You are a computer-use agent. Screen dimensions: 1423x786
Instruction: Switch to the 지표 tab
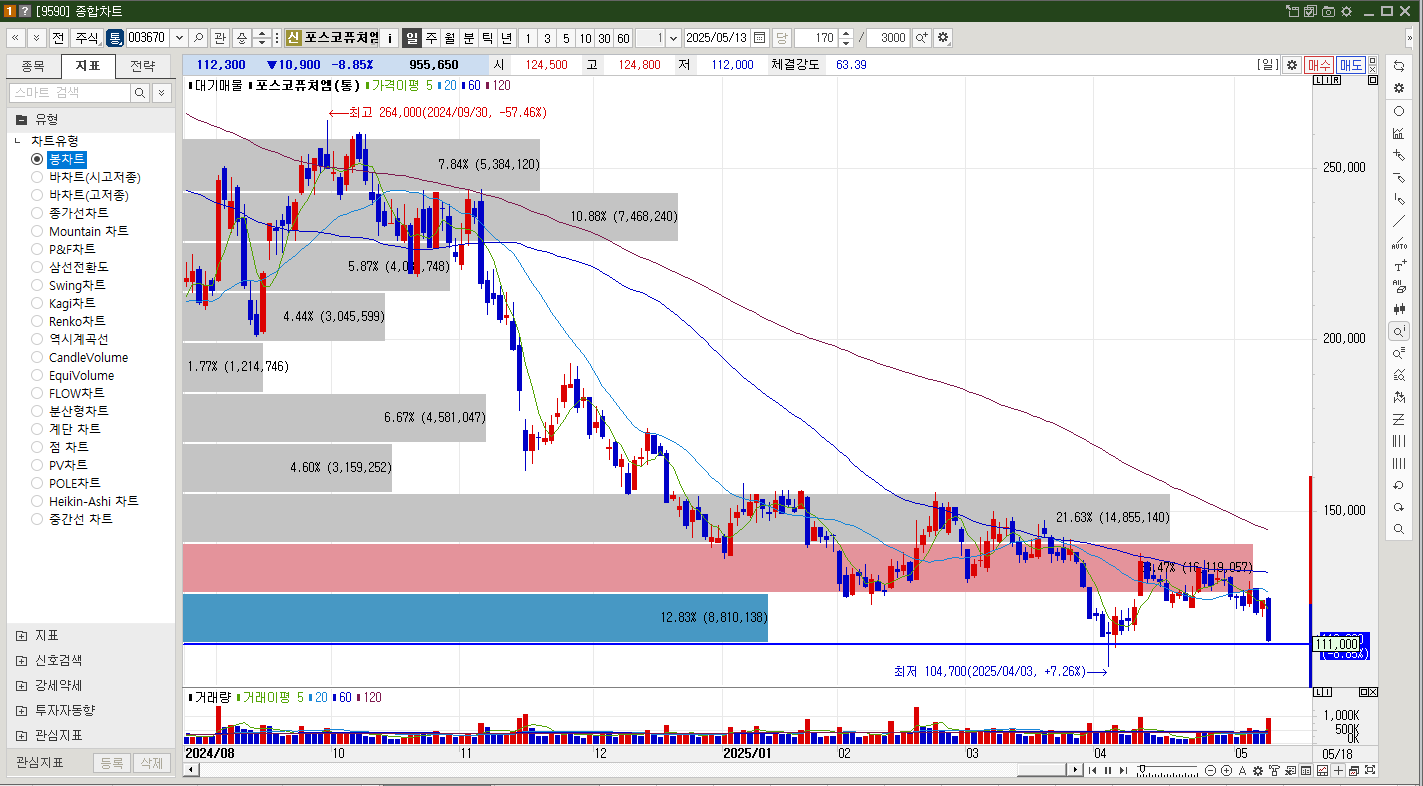(x=88, y=66)
